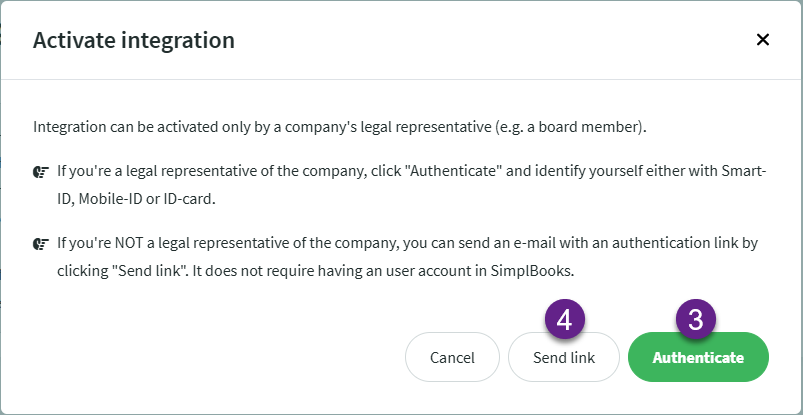This screenshot has height=415, width=803.
Task: Click the pointing hand icon beside the legal representative bullet
Action: pos(40,172)
